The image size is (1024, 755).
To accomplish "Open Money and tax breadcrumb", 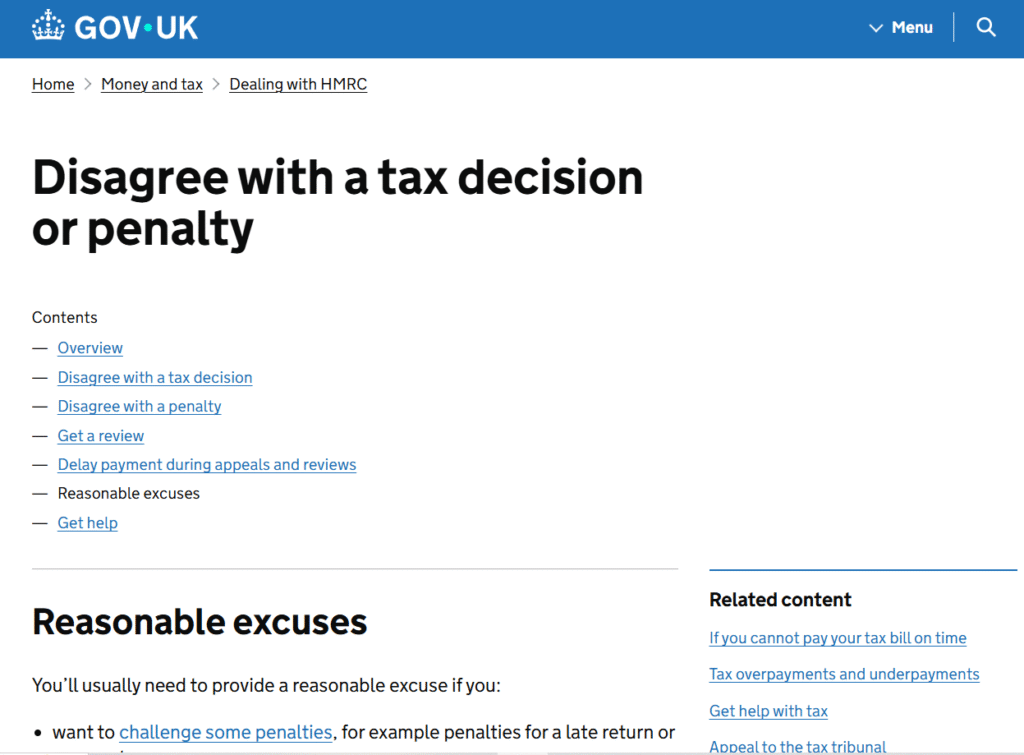I will tap(152, 85).
